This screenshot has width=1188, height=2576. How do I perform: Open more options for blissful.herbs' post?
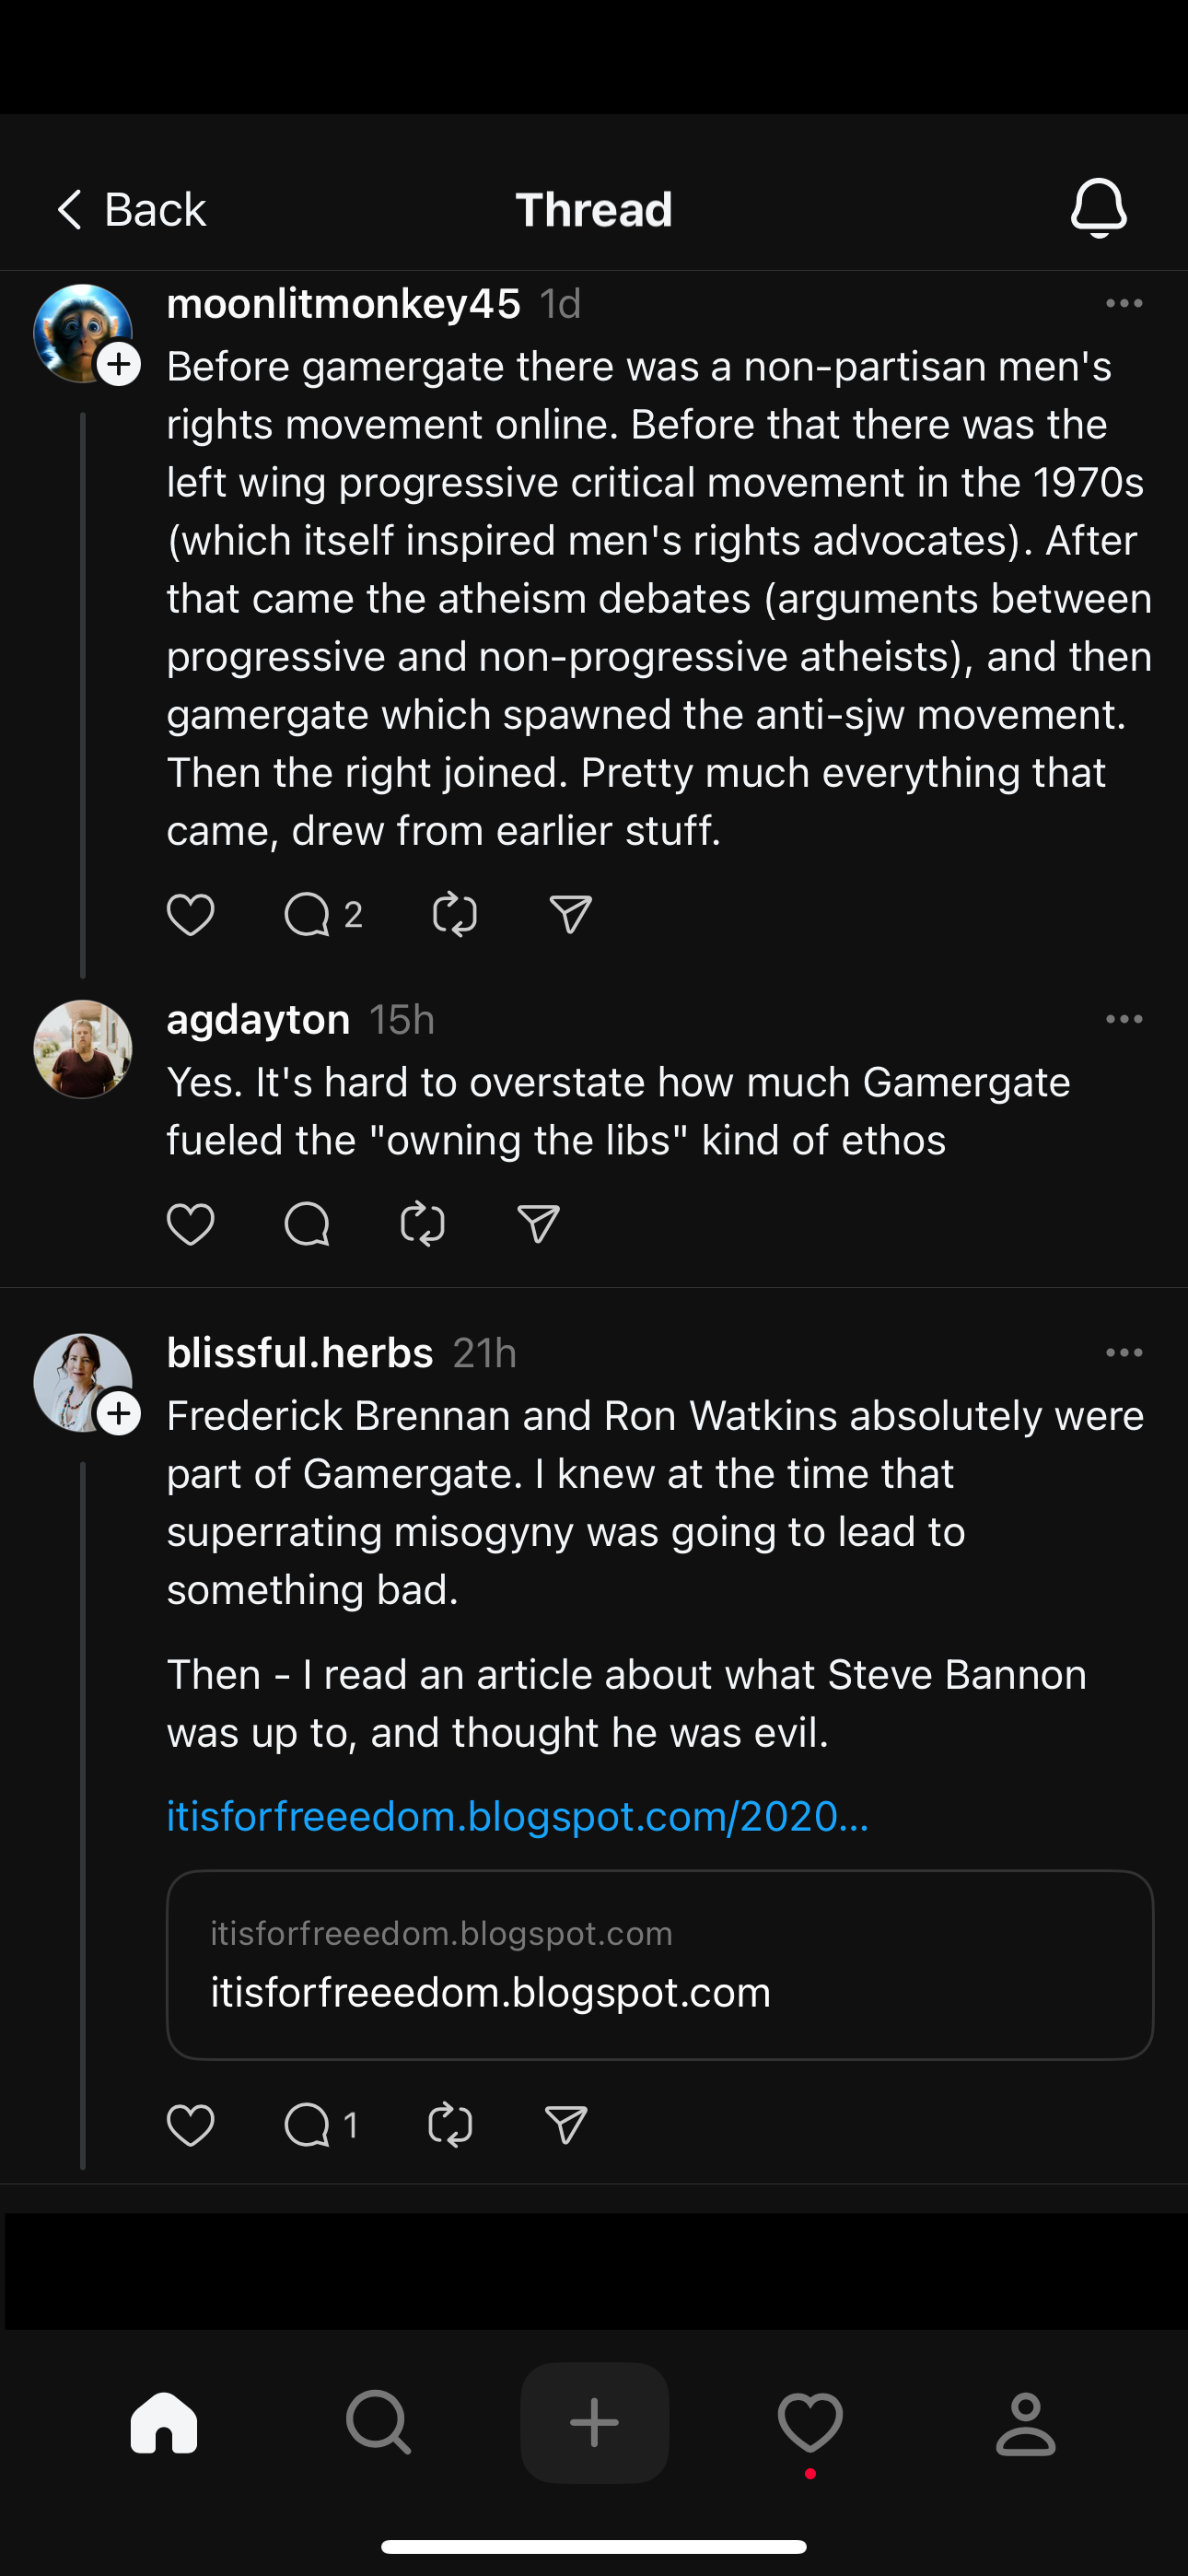coord(1124,1352)
